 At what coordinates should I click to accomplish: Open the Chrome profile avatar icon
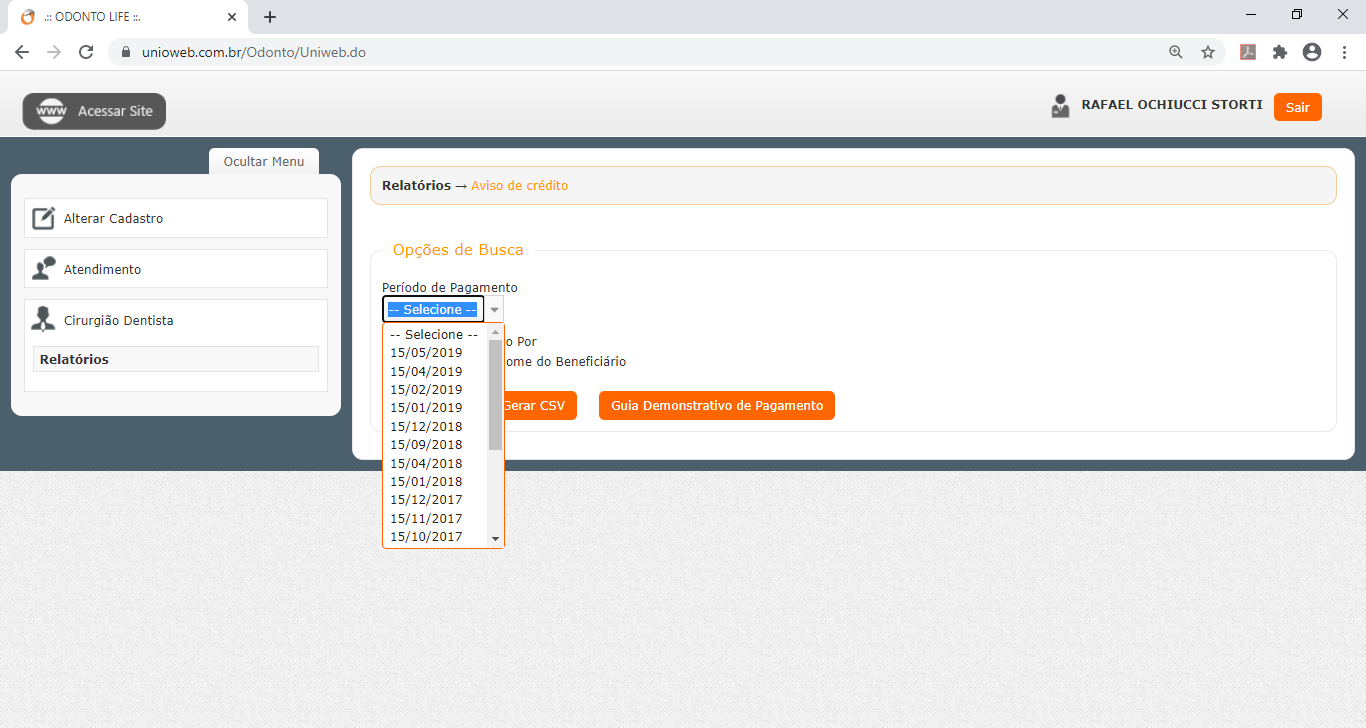1312,52
